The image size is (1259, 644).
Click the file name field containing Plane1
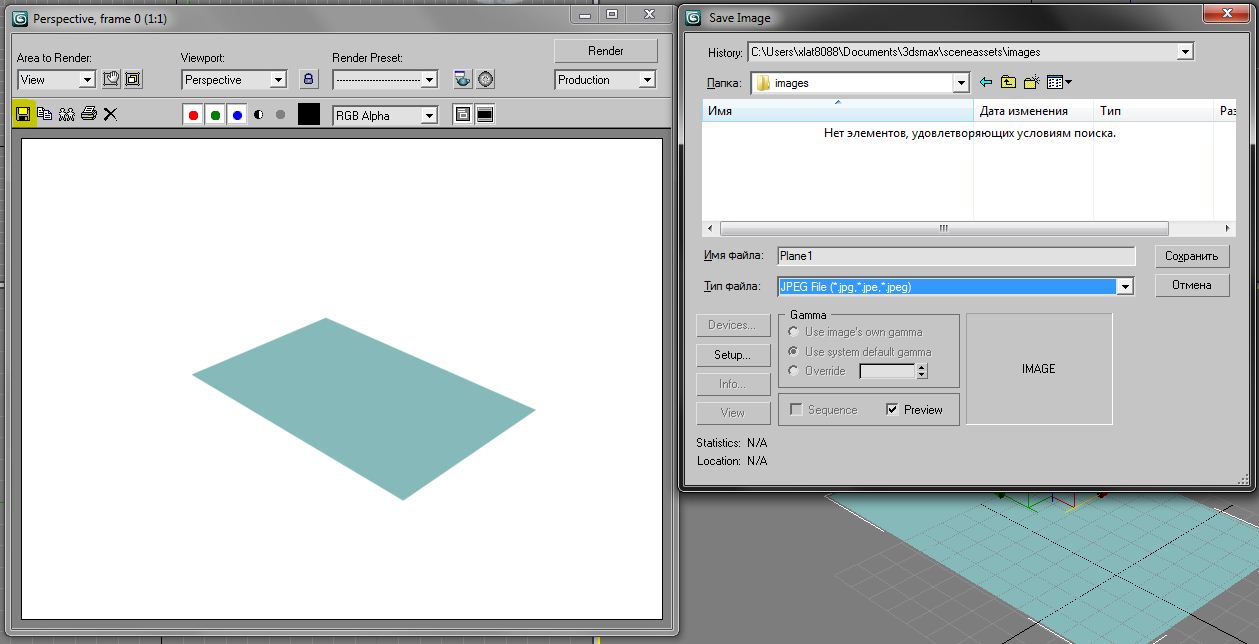pos(955,256)
